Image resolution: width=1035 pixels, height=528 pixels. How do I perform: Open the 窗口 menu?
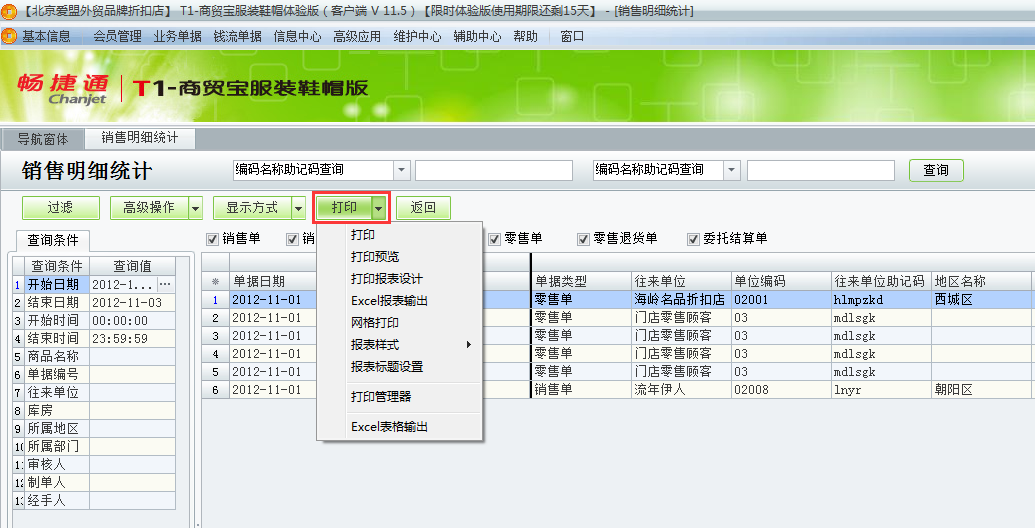(572, 36)
